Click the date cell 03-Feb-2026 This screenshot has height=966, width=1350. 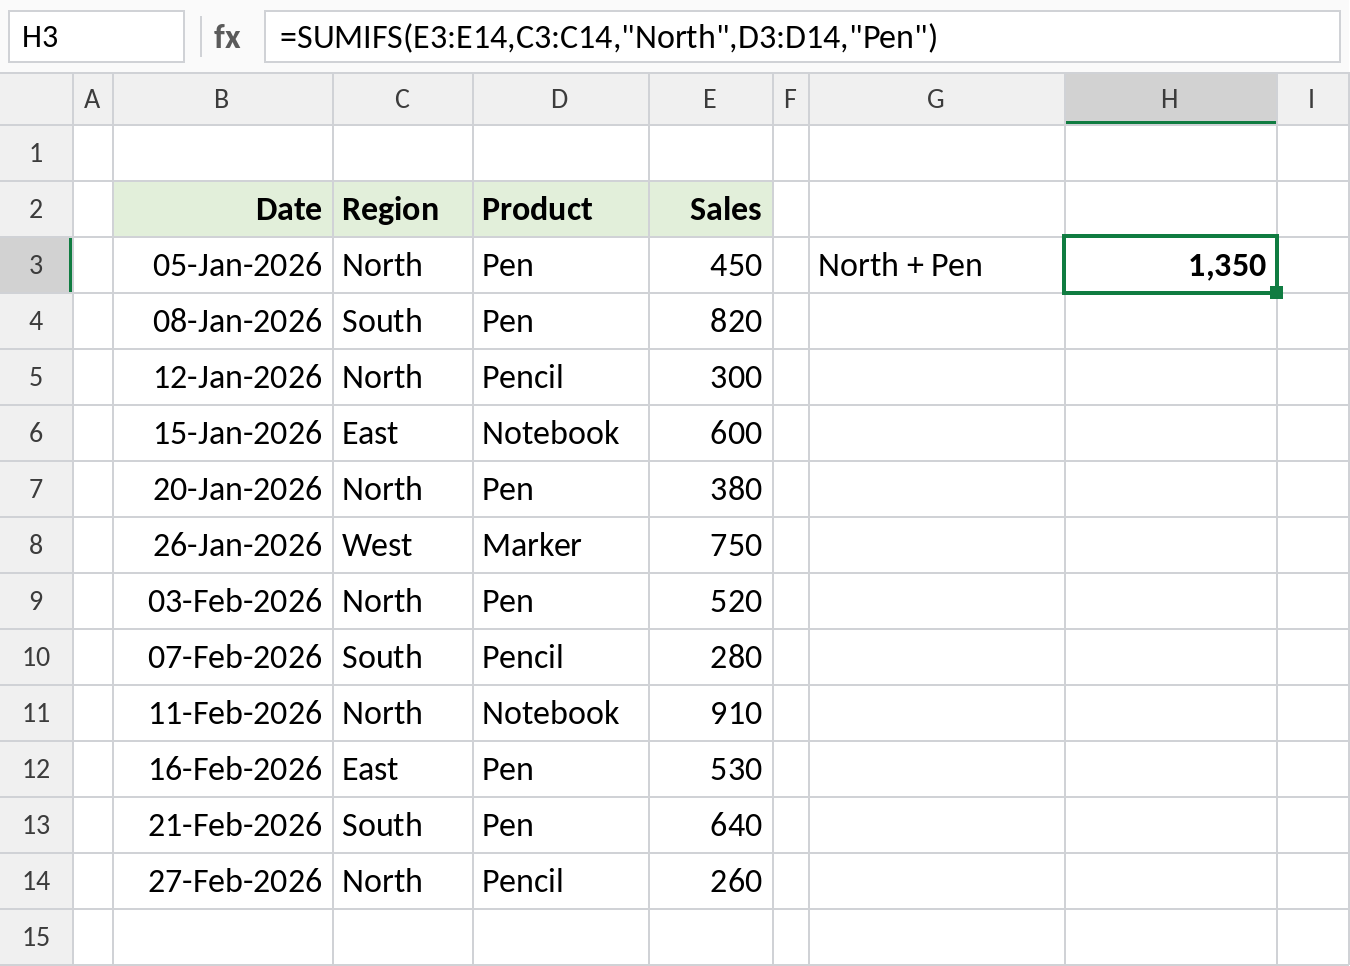click(223, 601)
